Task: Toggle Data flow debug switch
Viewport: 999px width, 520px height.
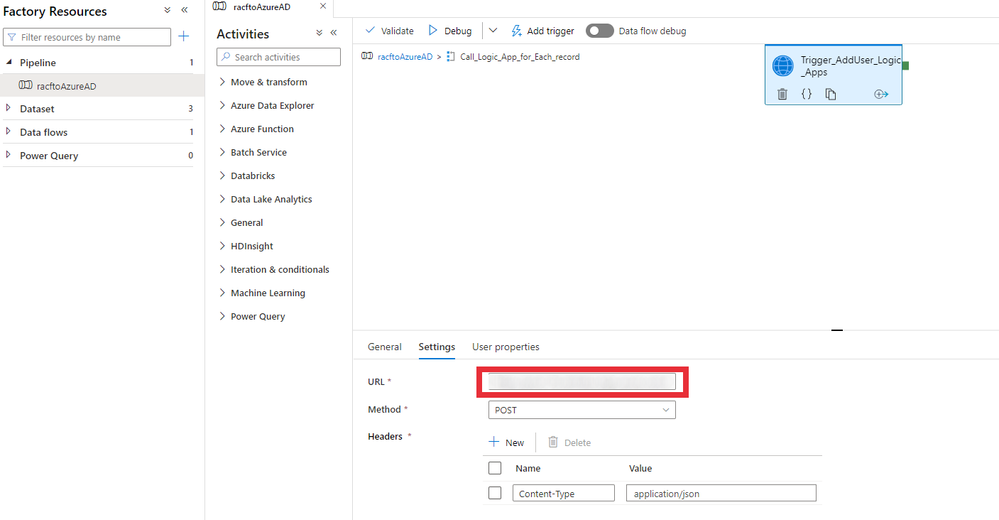Action: (x=600, y=31)
